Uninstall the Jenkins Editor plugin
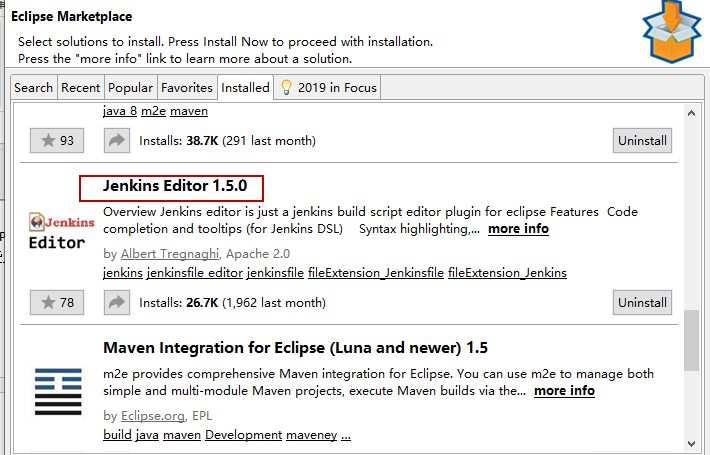Viewport: 710px width, 455px height. tap(642, 302)
